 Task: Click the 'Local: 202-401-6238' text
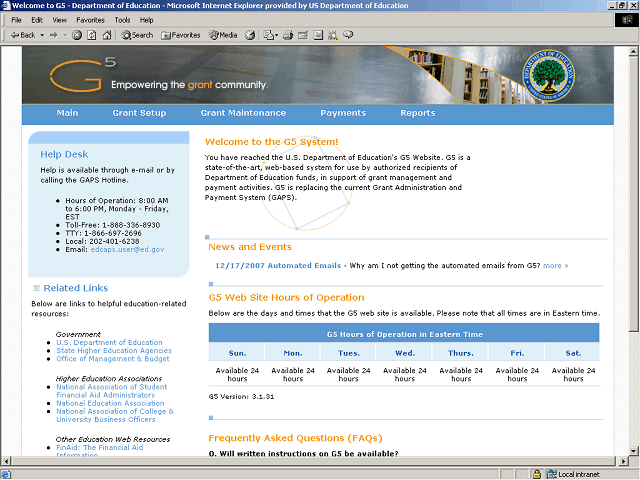[102, 242]
